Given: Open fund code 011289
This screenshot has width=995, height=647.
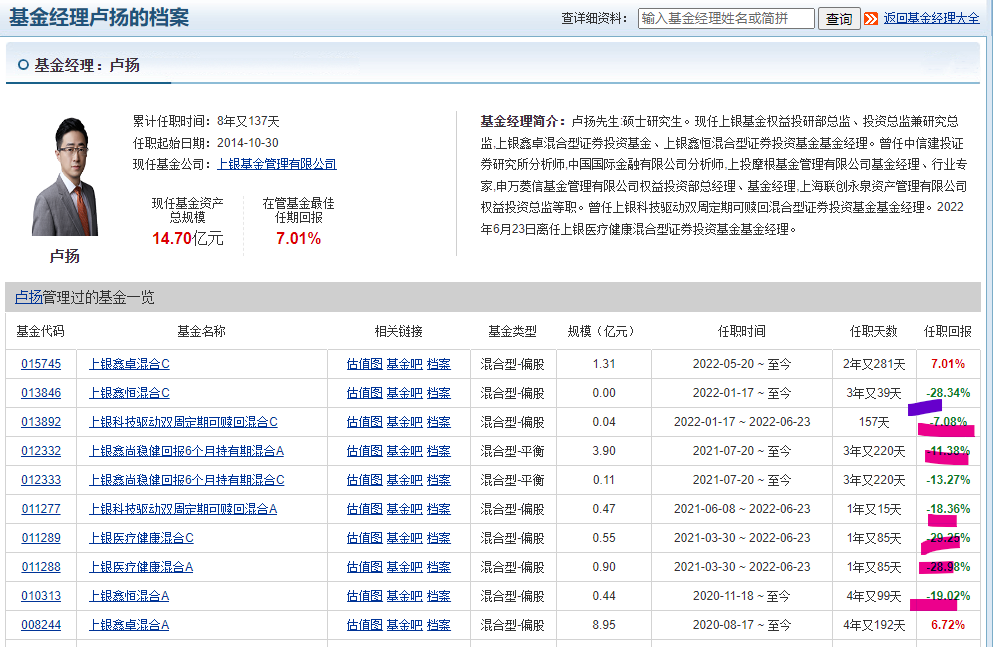Looking at the screenshot, I should 41,538.
